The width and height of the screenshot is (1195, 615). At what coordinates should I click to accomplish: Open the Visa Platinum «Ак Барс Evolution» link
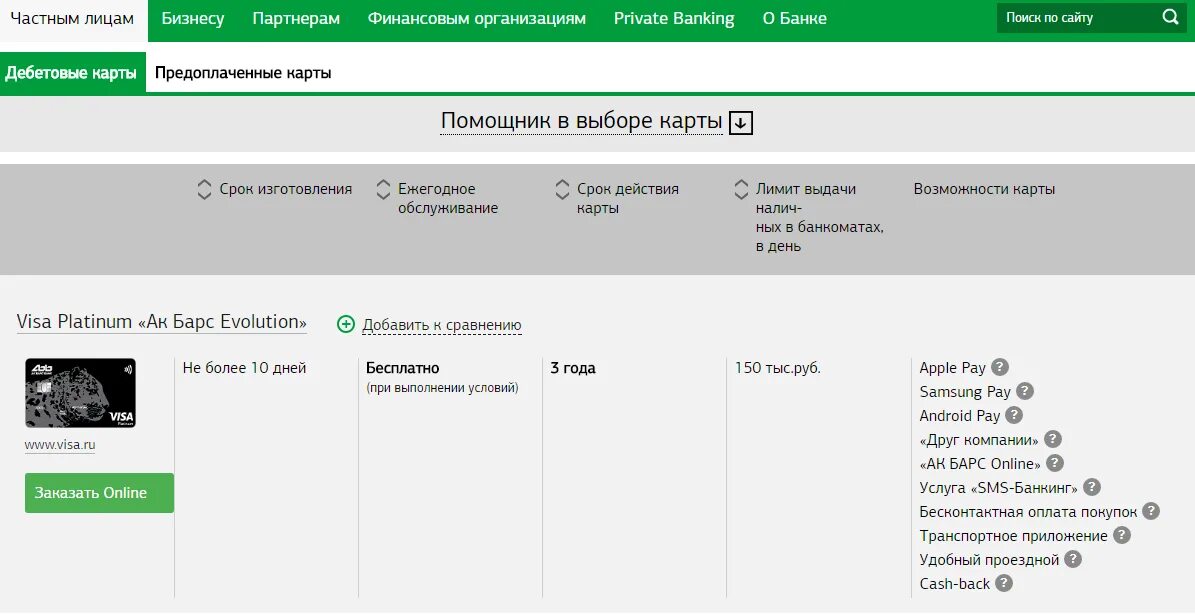point(162,322)
